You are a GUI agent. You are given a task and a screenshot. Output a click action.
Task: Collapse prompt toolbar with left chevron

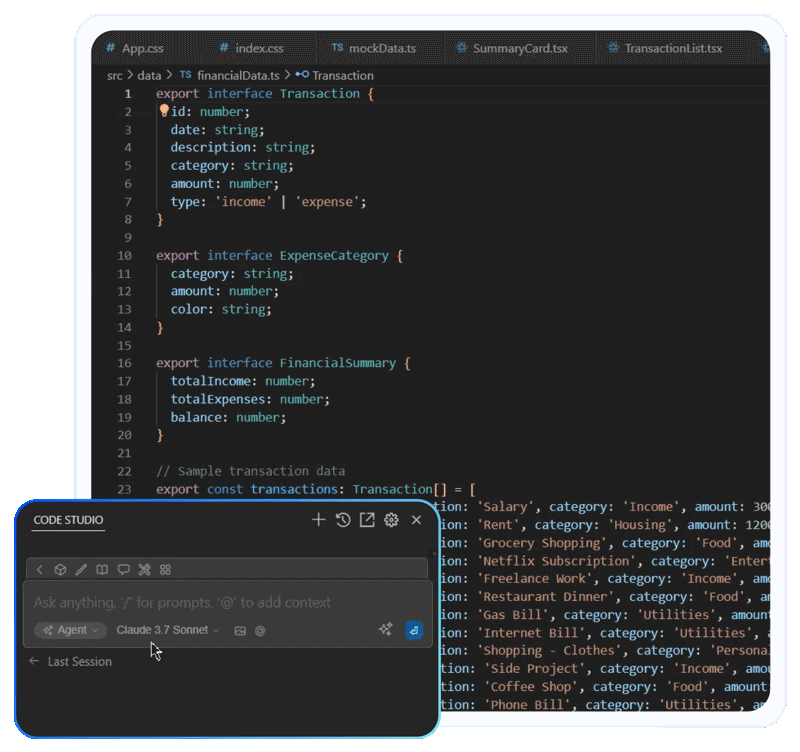(39, 570)
